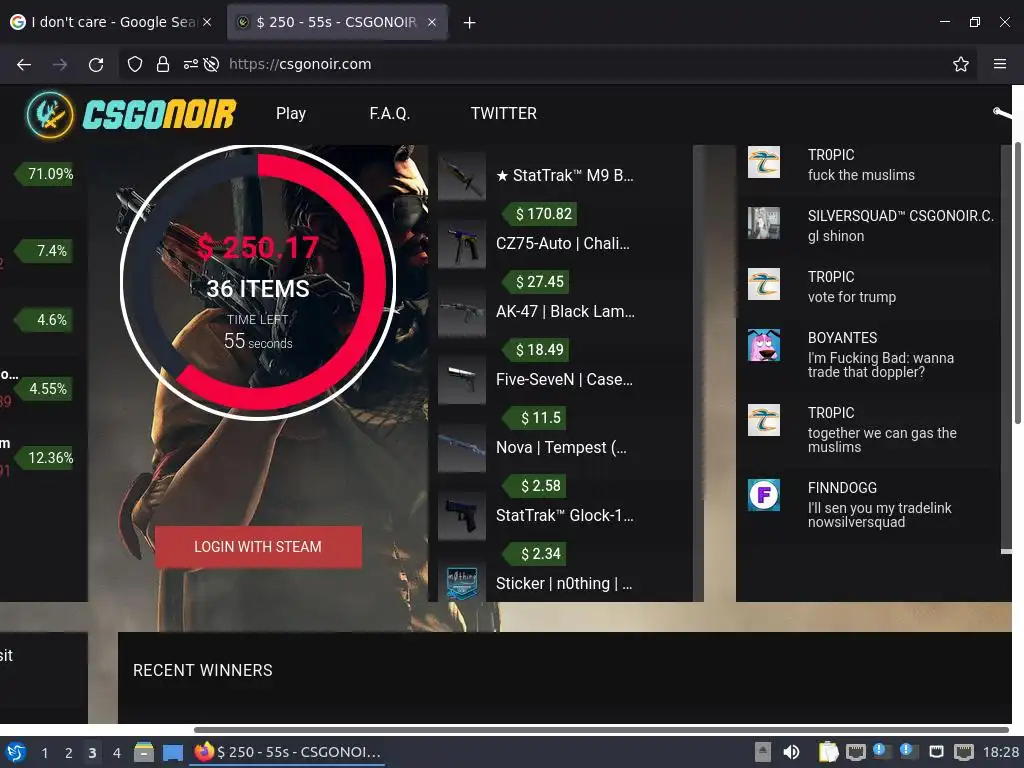
Task: Click BOYANTES's pink dog avatar
Action: [x=763, y=345]
